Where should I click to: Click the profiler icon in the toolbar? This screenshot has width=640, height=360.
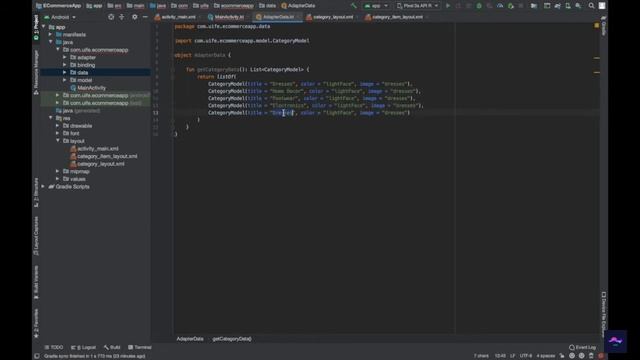[x=500, y=6]
